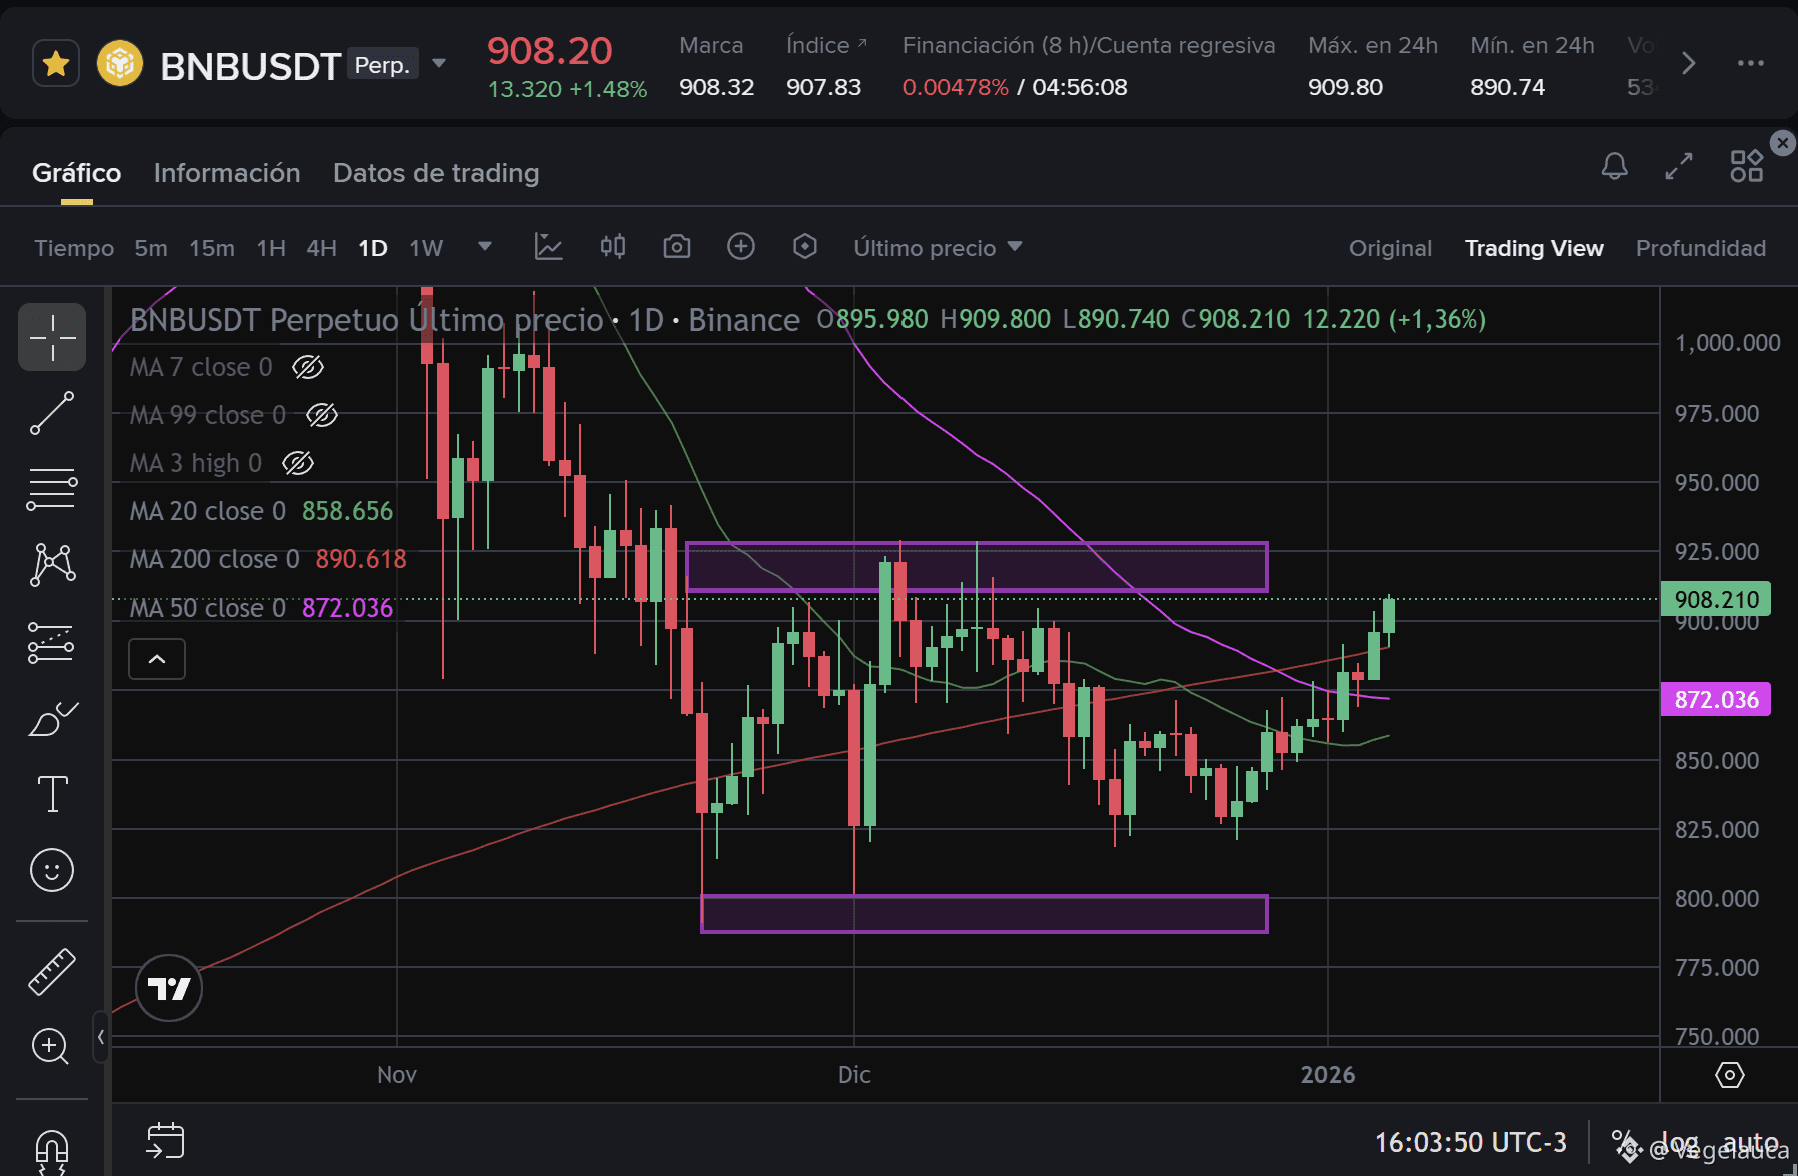Show the MA 99 close indicator
The height and width of the screenshot is (1176, 1798).
(322, 415)
